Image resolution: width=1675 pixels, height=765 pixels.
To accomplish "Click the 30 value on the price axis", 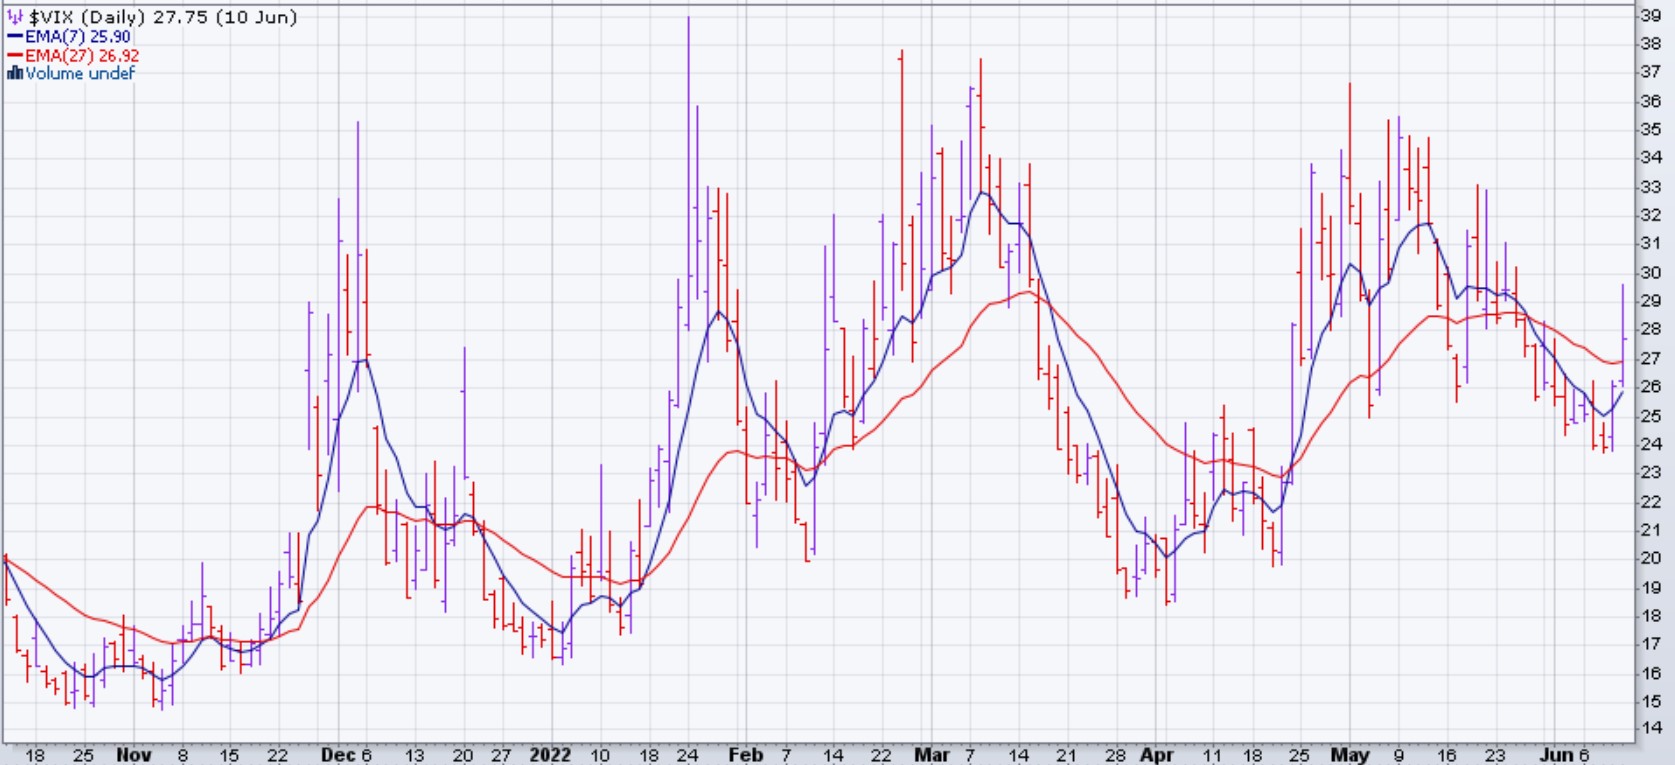I will pyautogui.click(x=1650, y=272).
